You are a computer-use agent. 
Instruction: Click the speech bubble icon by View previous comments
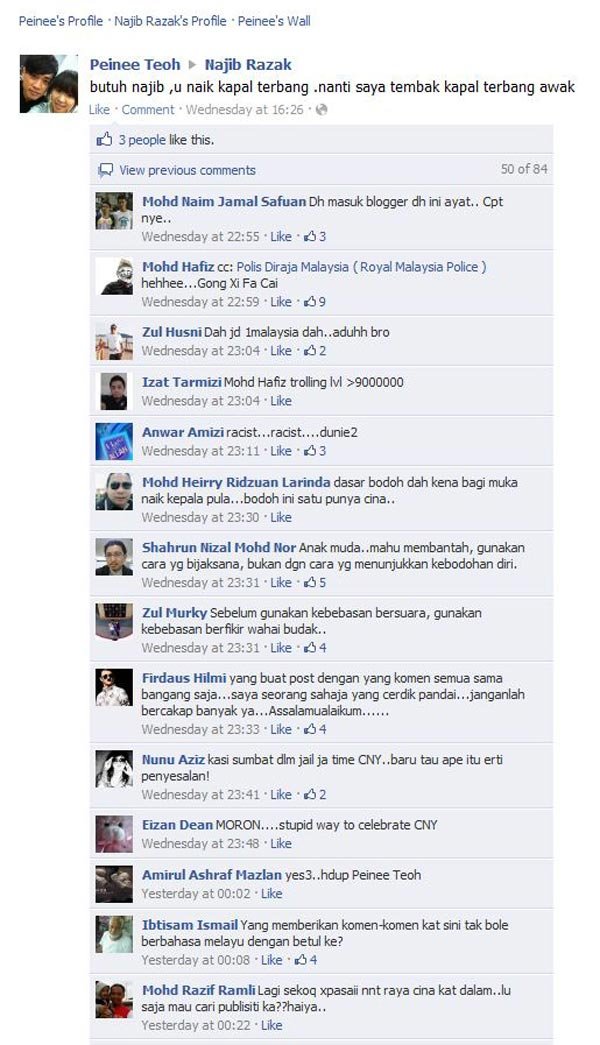pos(105,171)
